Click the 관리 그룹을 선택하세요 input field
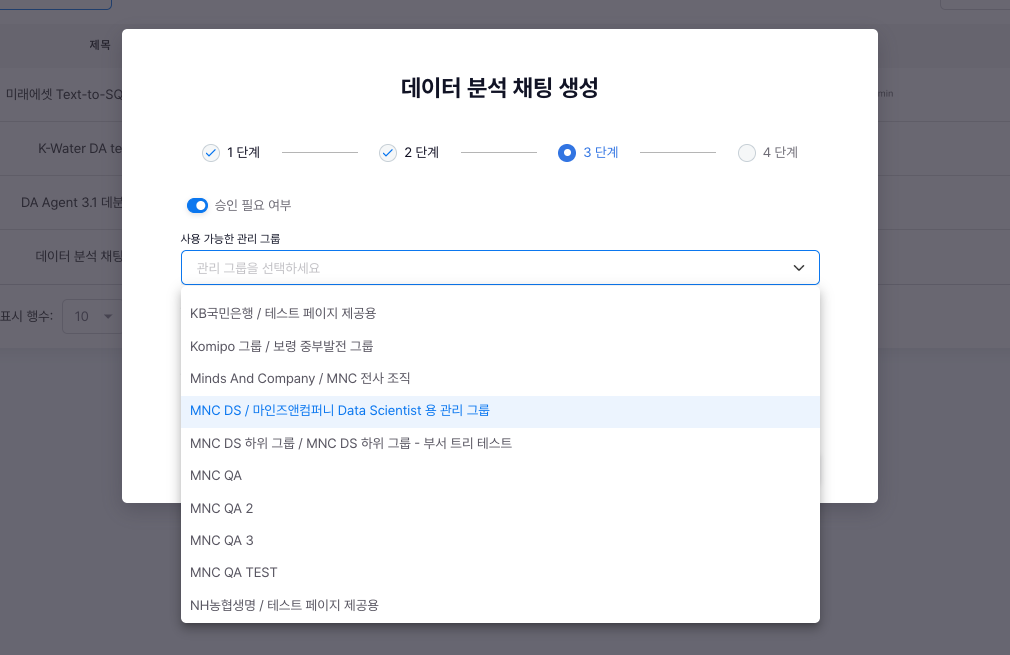The width and height of the screenshot is (1010, 655). point(480,268)
